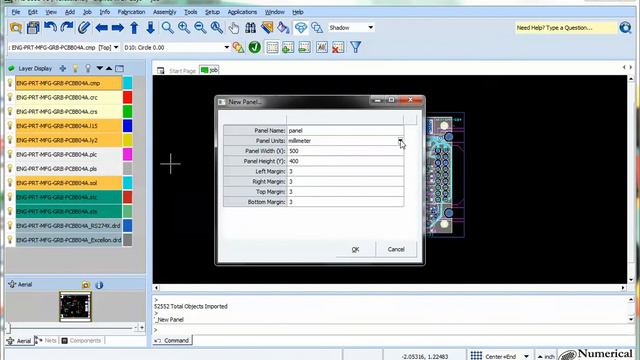Open the Shadow view mode dropdown
The width and height of the screenshot is (640, 360).
click(371, 28)
